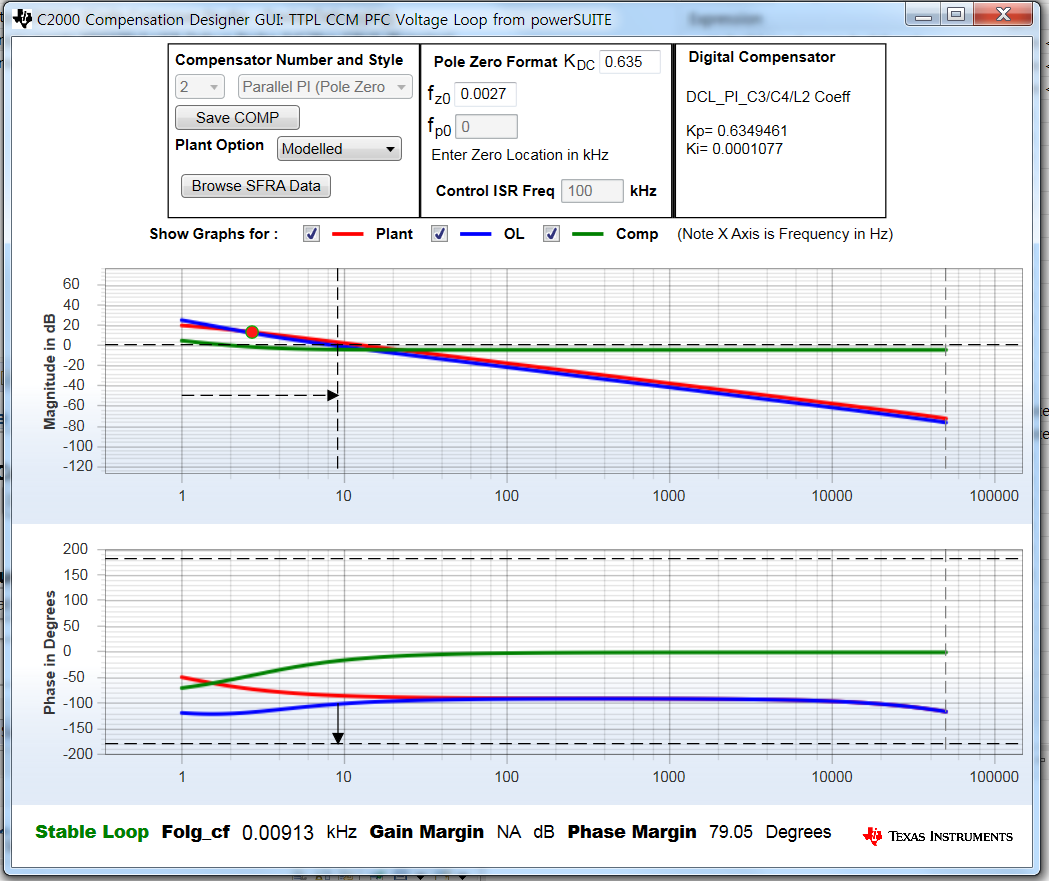The height and width of the screenshot is (881, 1049).
Task: Click the Save COMP button
Action: point(237,118)
